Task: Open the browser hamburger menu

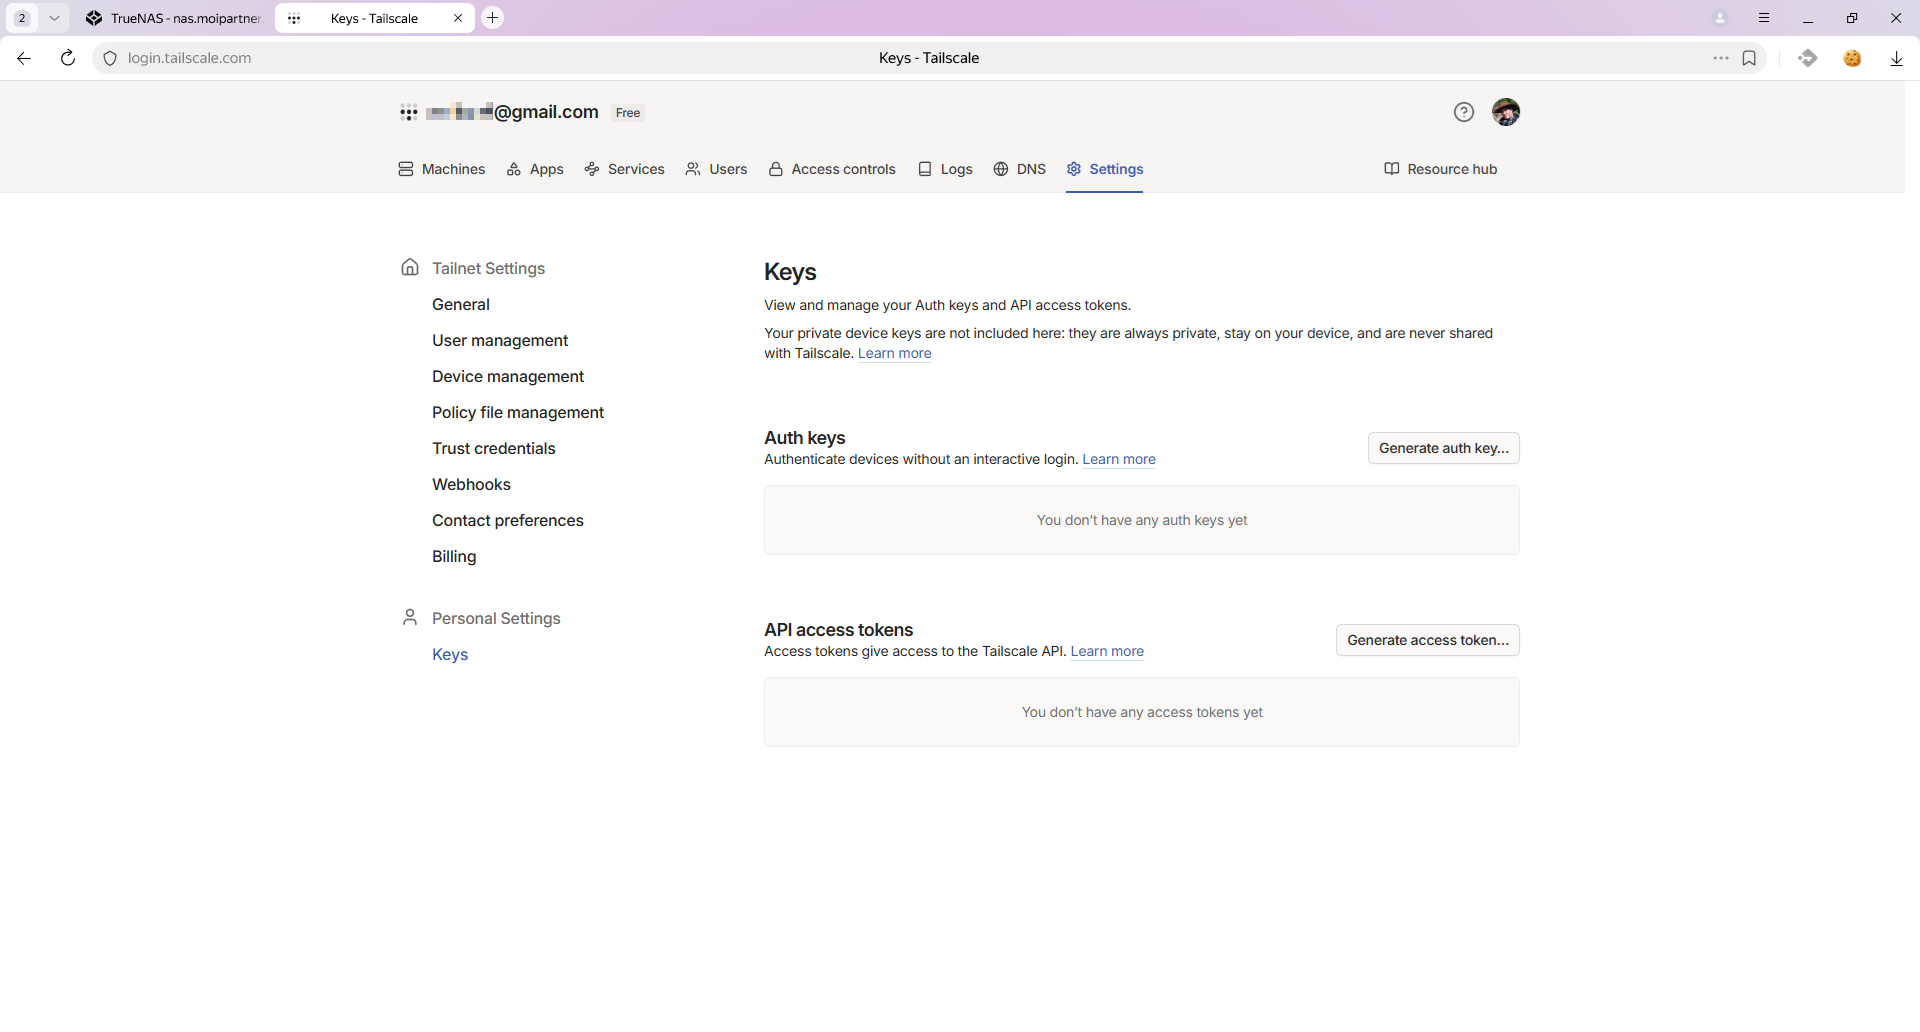Action: tap(1764, 18)
